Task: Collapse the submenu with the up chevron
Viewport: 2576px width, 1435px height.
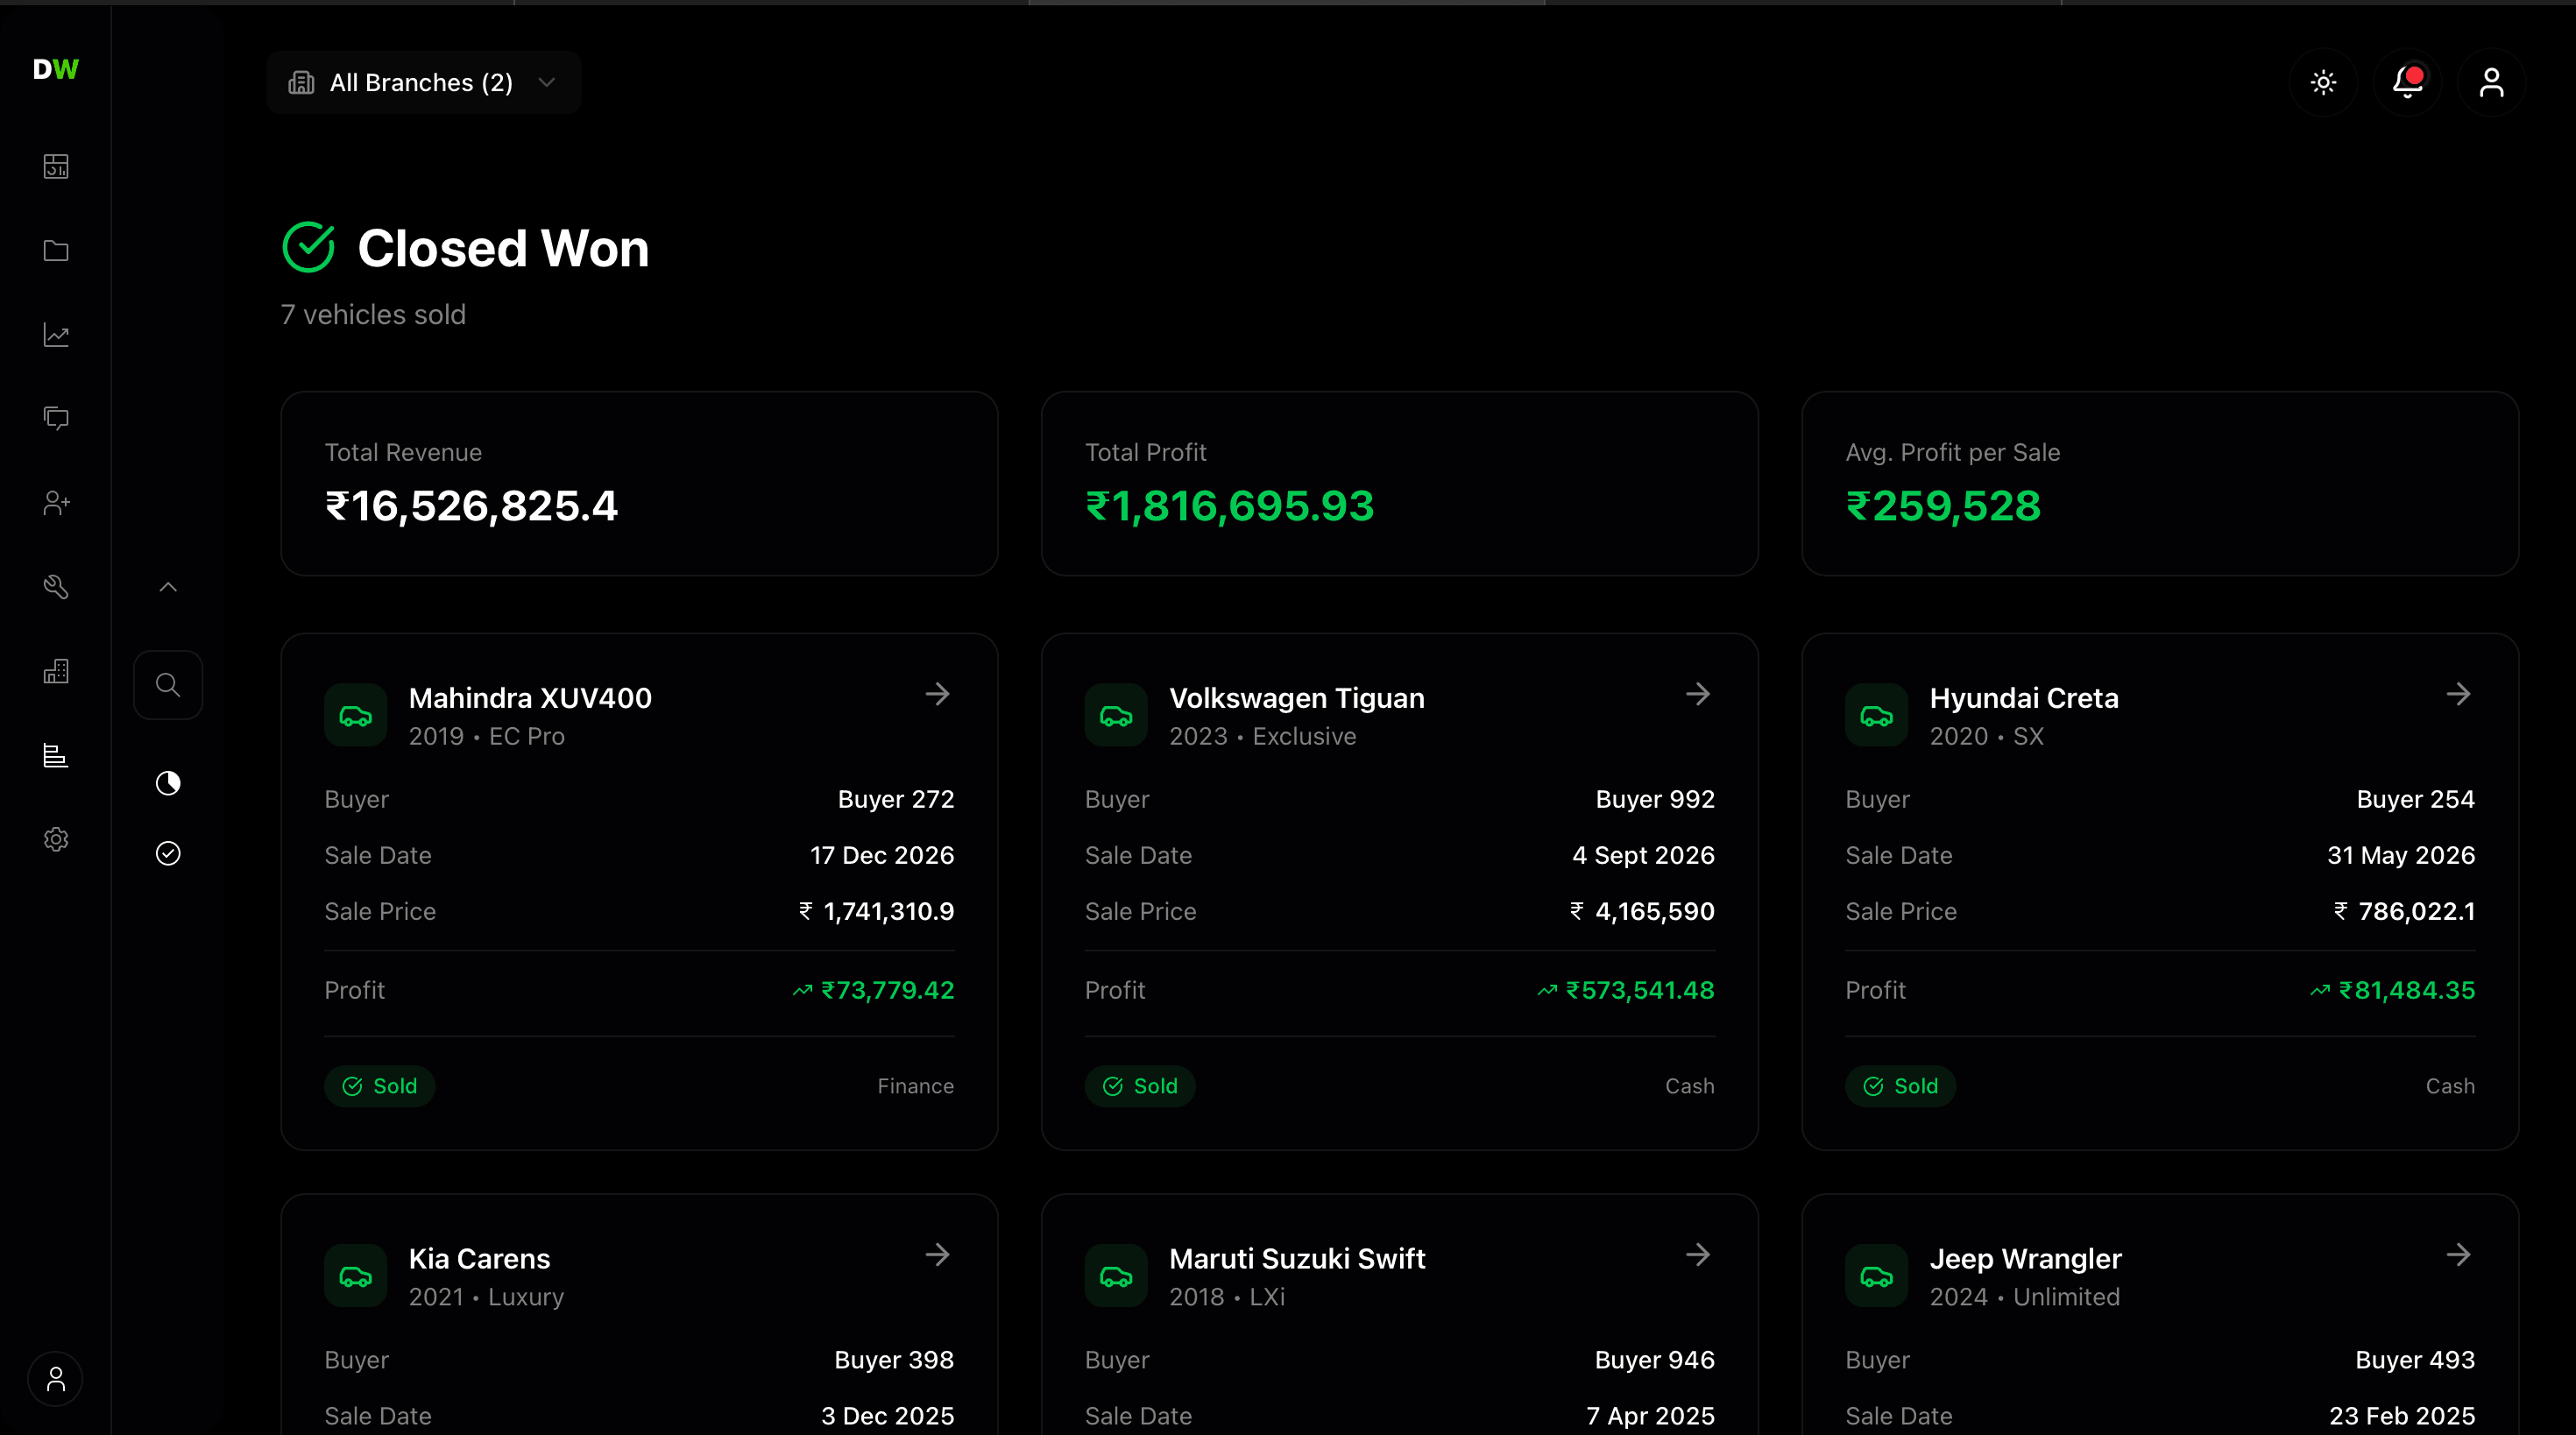Action: (x=168, y=587)
